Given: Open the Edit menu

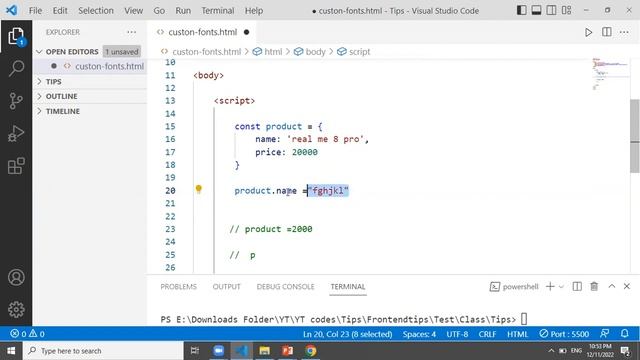Looking at the screenshot, I should pos(60,11).
